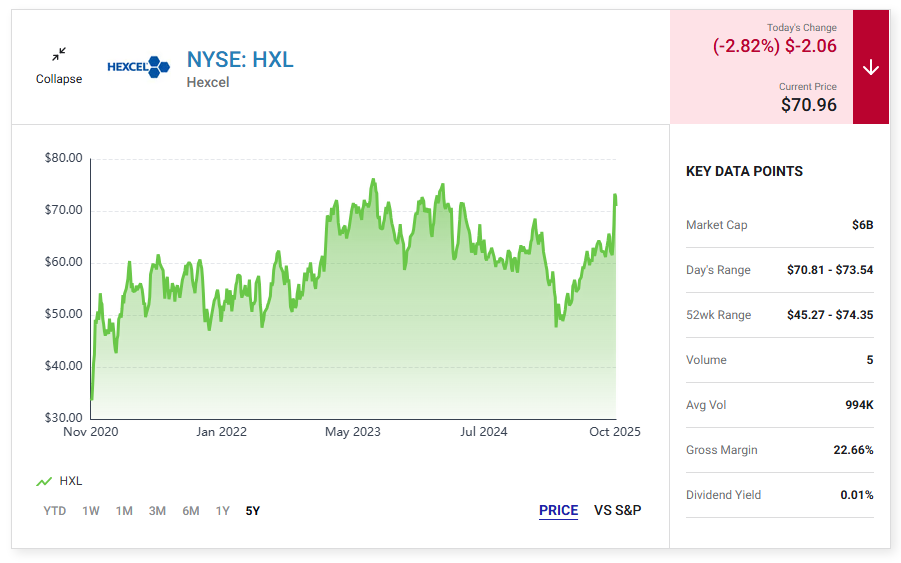Viewport: 901px width, 563px height.
Task: Click the 52wk Range label
Action: [718, 315]
